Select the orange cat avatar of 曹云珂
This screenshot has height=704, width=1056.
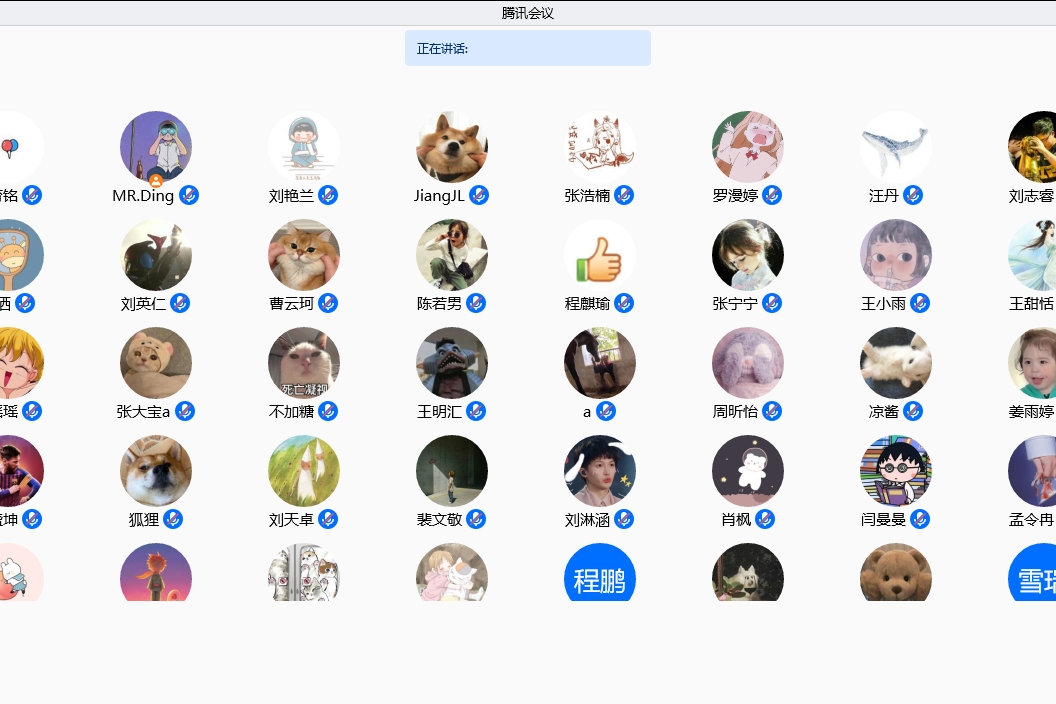point(304,255)
